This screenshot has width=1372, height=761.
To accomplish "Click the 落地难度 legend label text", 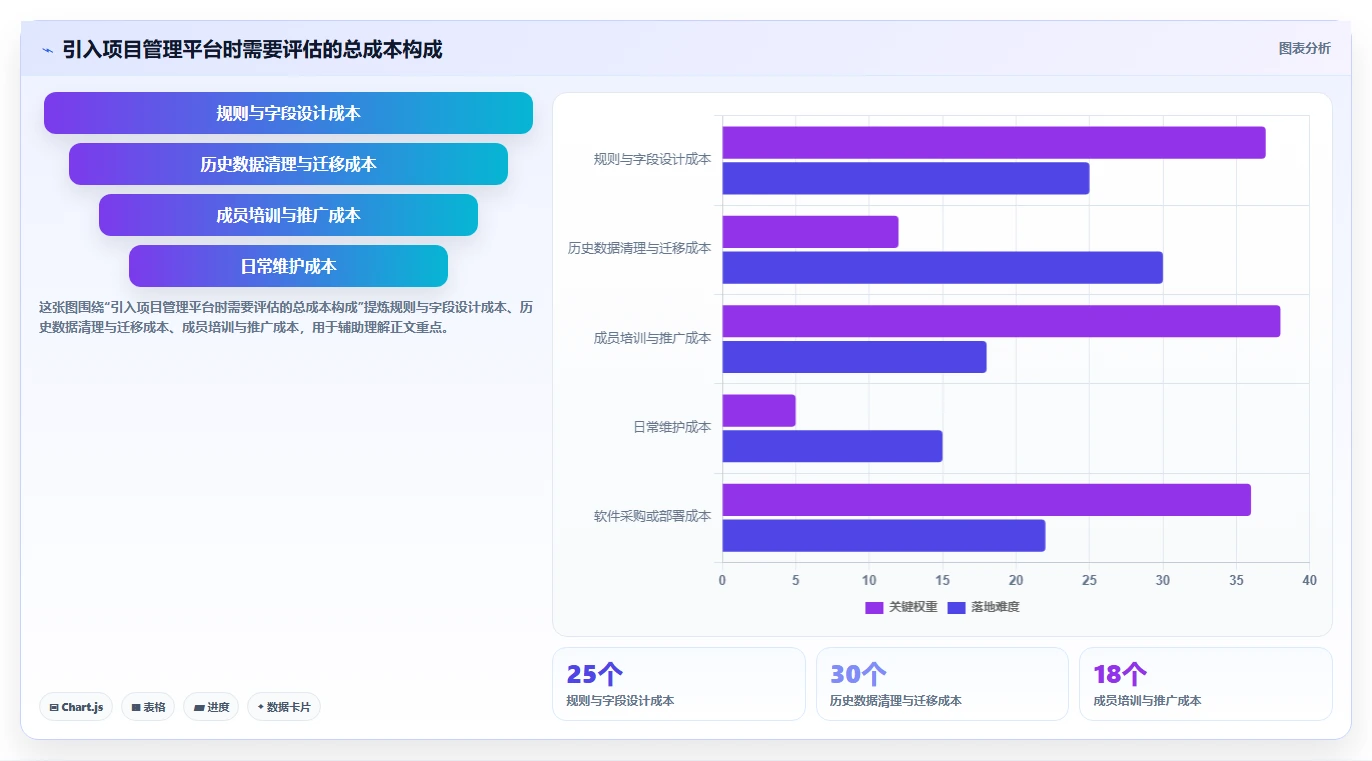I will tap(995, 607).
